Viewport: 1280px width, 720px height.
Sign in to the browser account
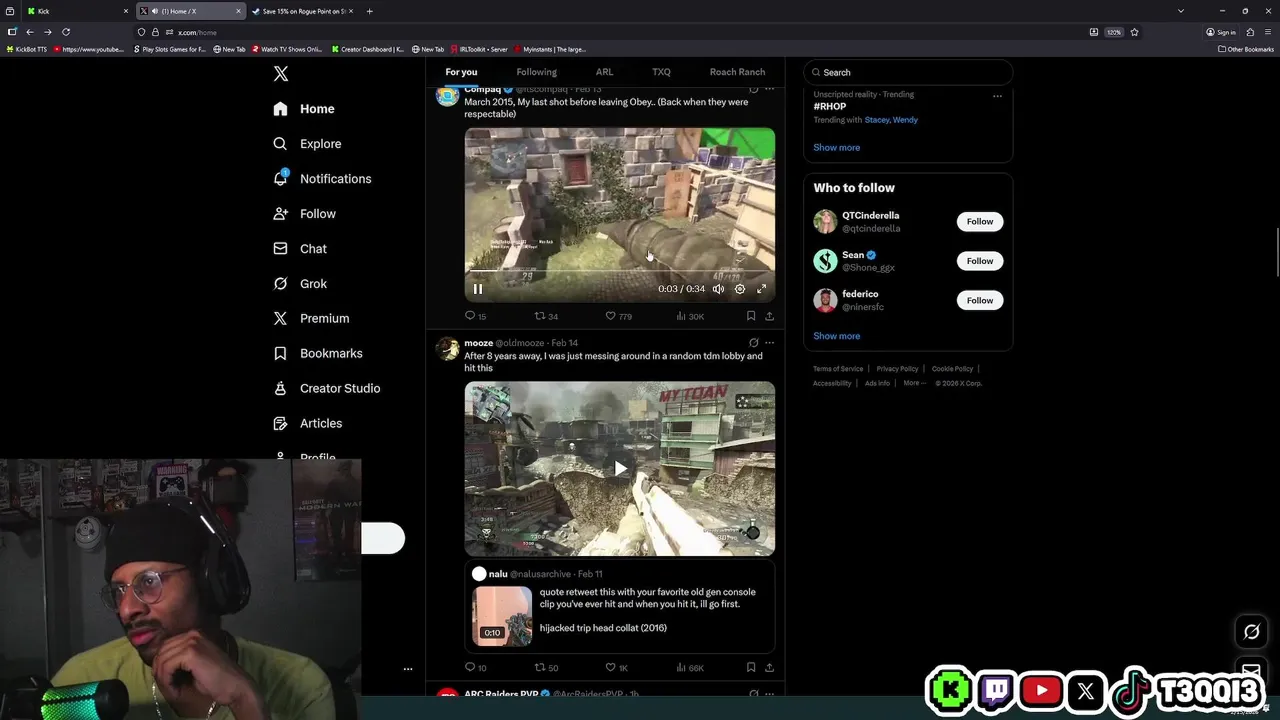pos(1221,32)
